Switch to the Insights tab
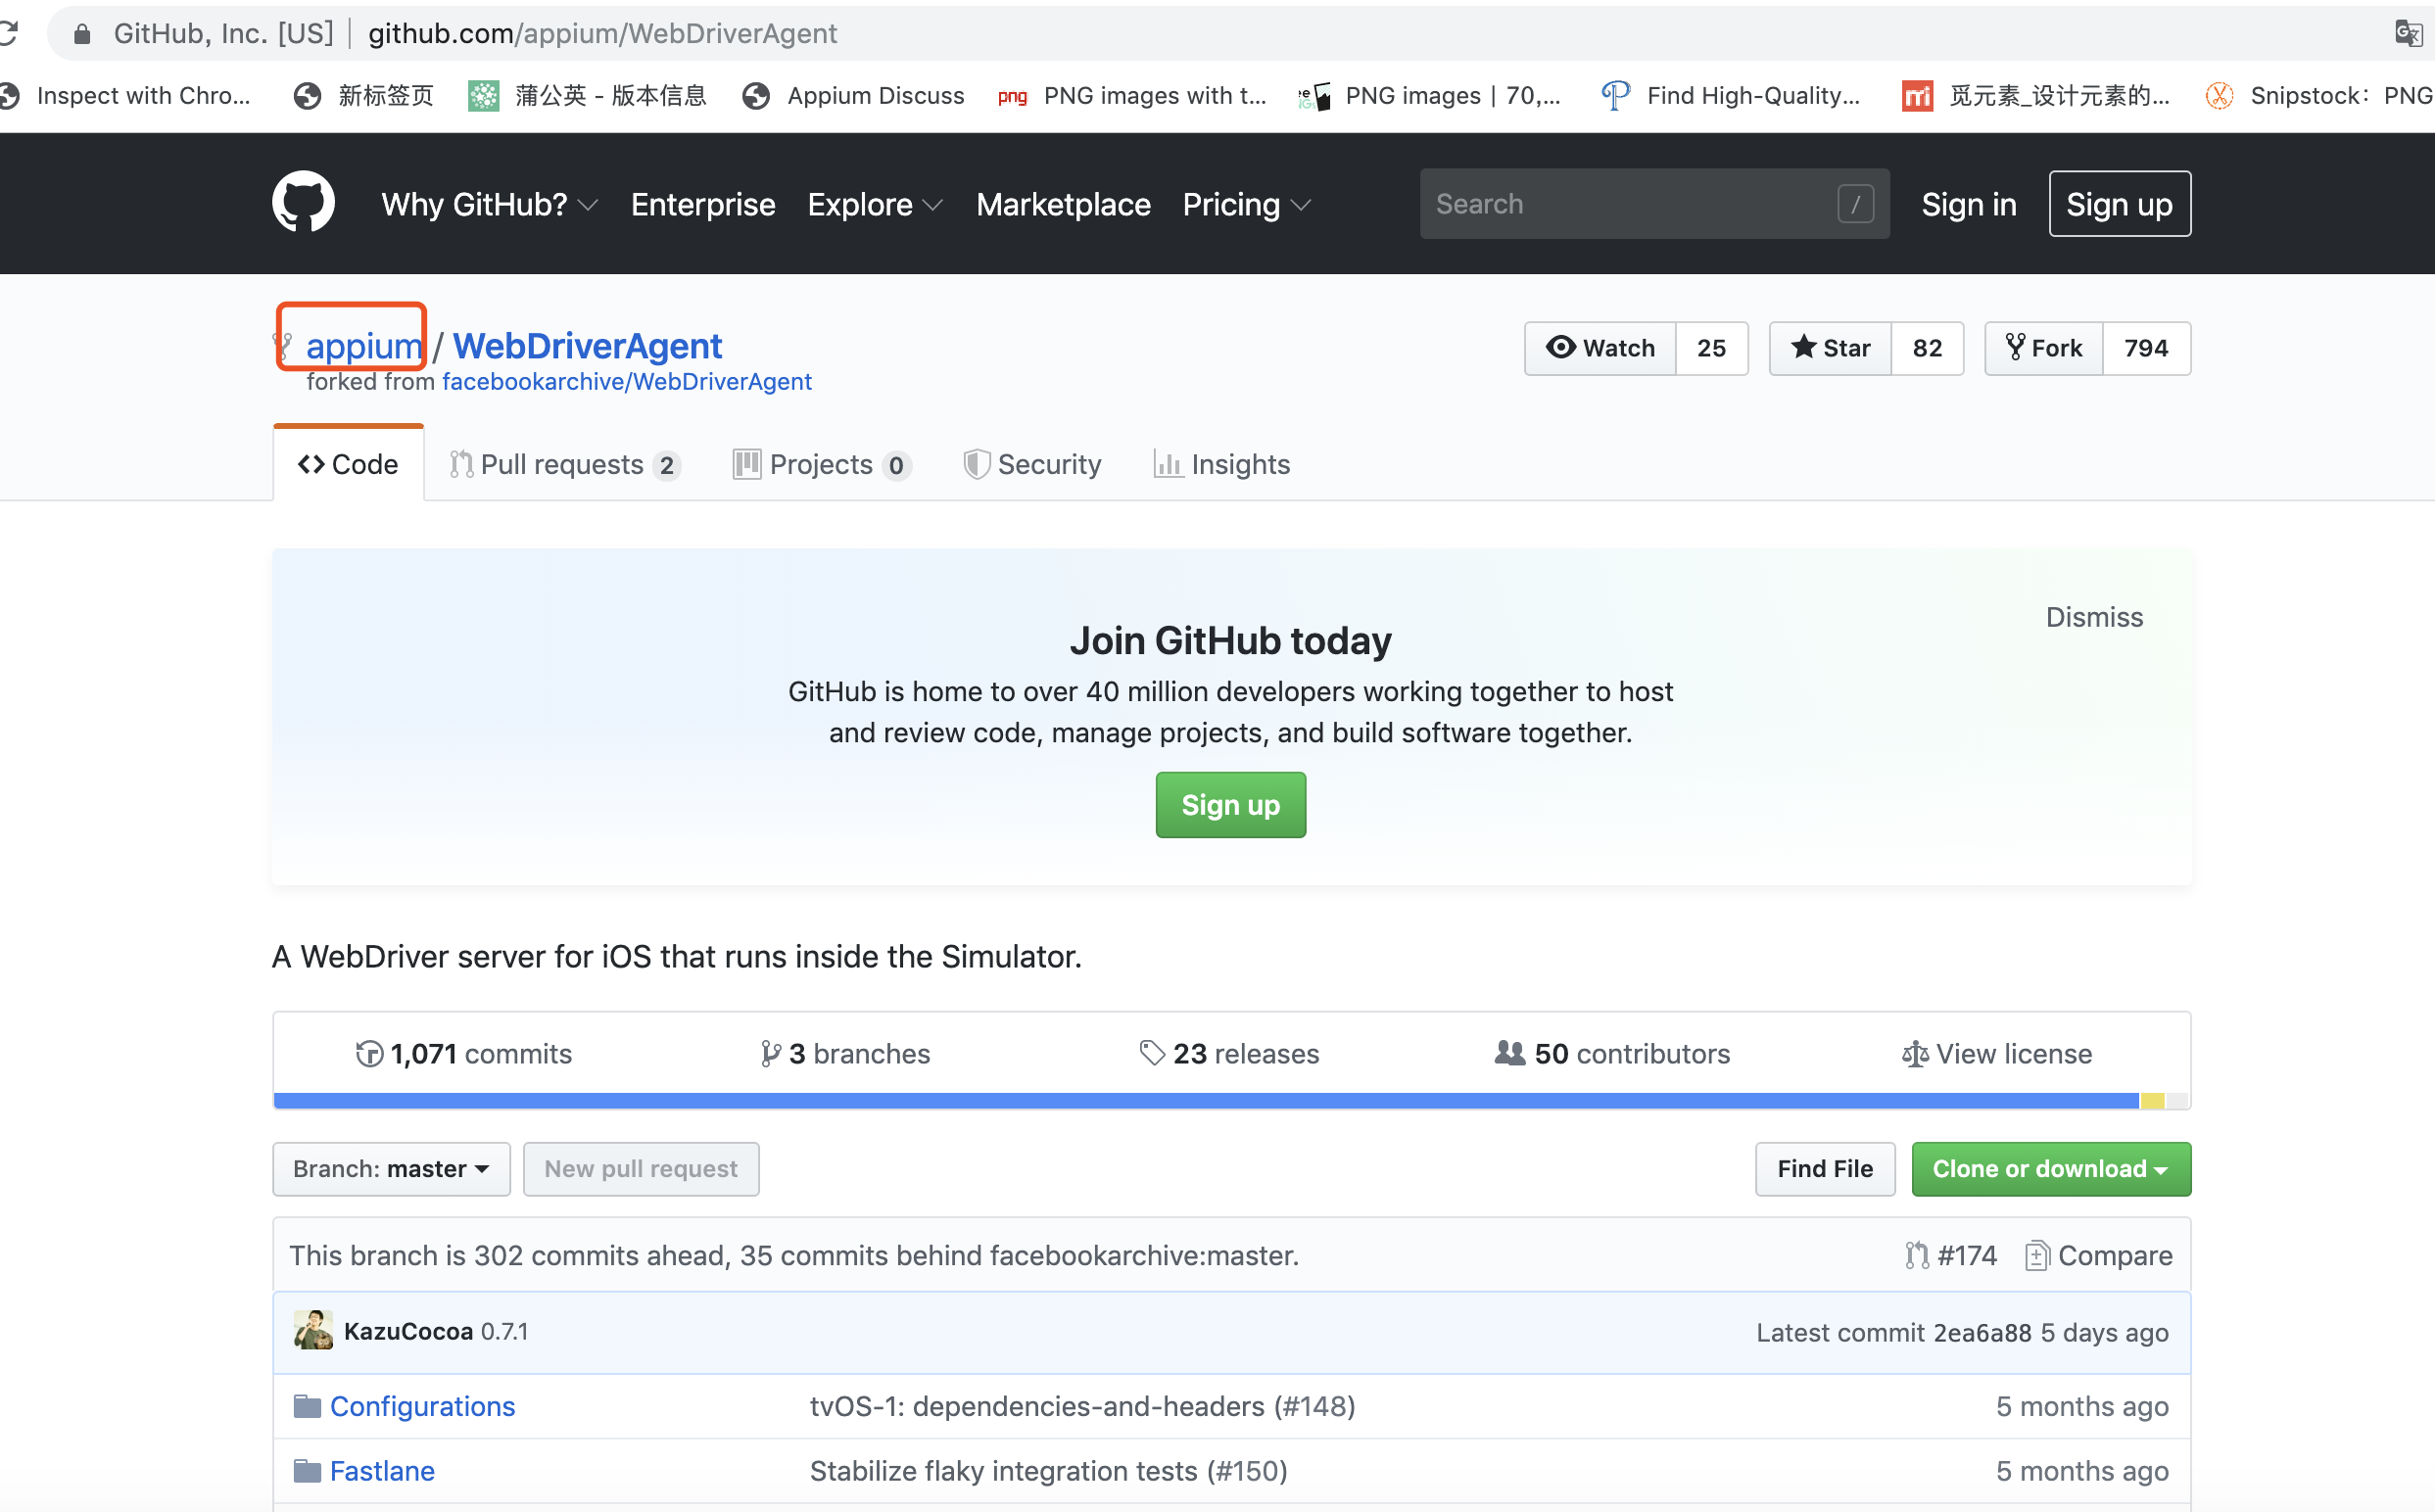This screenshot has width=2435, height=1512. pyautogui.click(x=1222, y=464)
